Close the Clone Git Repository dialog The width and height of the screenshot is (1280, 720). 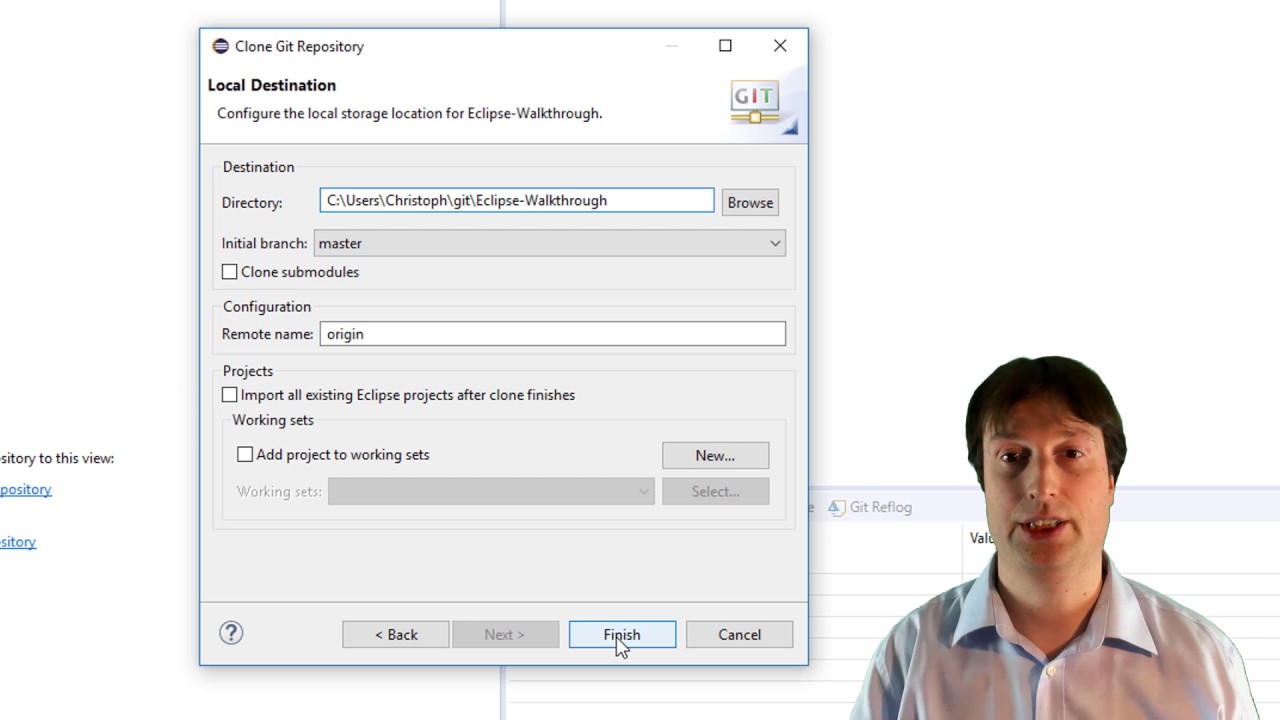click(780, 46)
